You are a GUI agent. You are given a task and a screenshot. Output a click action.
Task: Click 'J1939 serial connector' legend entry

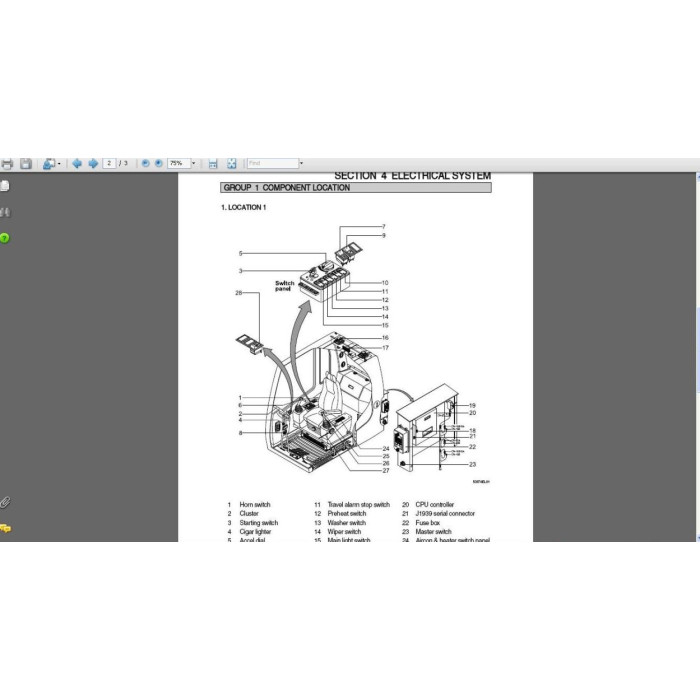coord(445,513)
